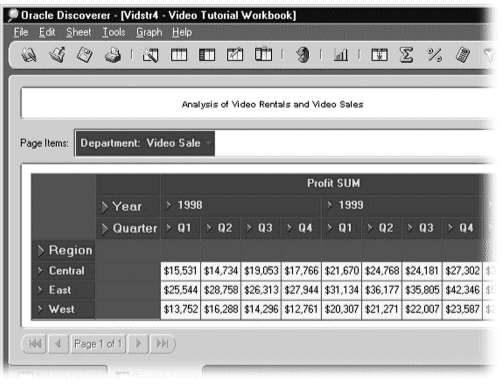This screenshot has width=502, height=388.
Task: Click the New Sheet wizard icon
Action: pyautogui.click(x=150, y=55)
